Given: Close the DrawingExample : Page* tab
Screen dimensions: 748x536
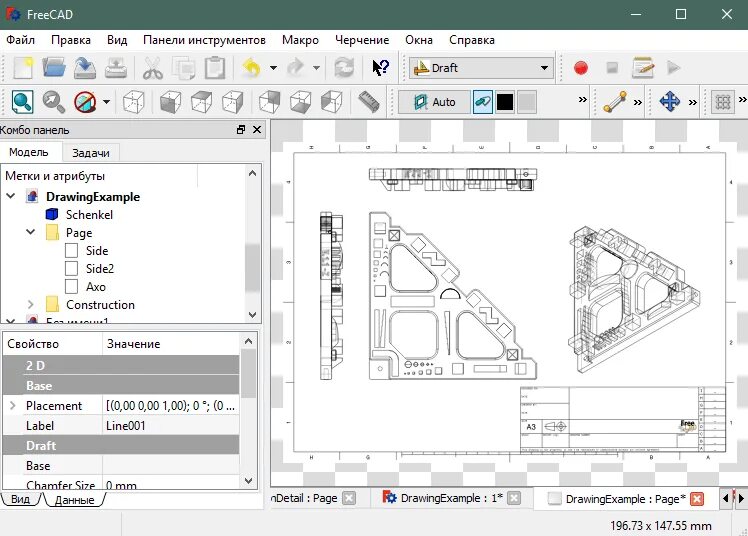Looking at the screenshot, I should click(697, 499).
